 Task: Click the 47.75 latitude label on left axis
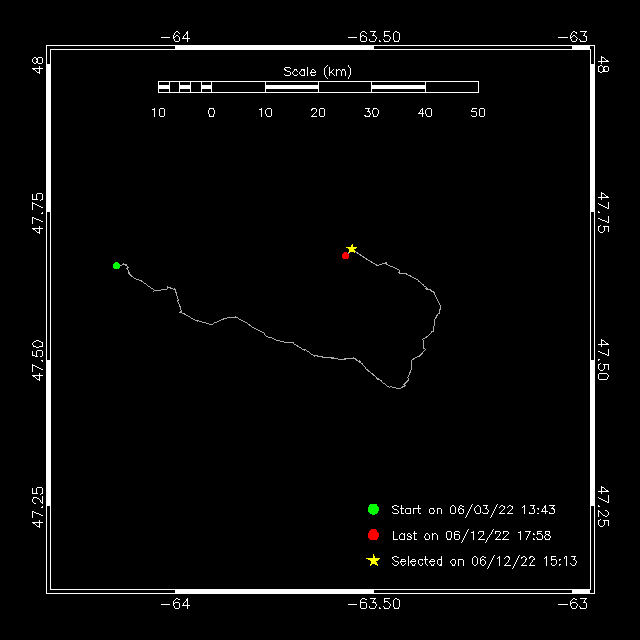point(38,213)
